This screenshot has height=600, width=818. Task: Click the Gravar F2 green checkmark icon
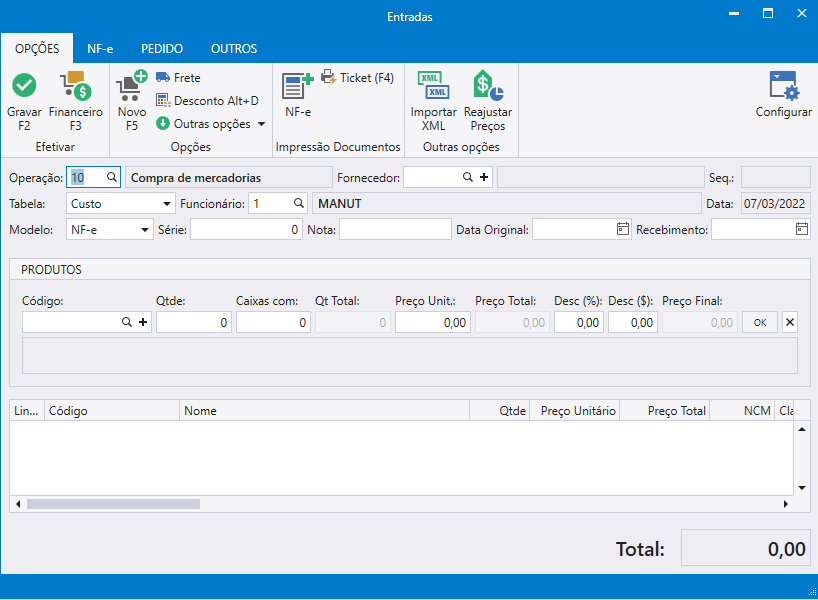24,85
